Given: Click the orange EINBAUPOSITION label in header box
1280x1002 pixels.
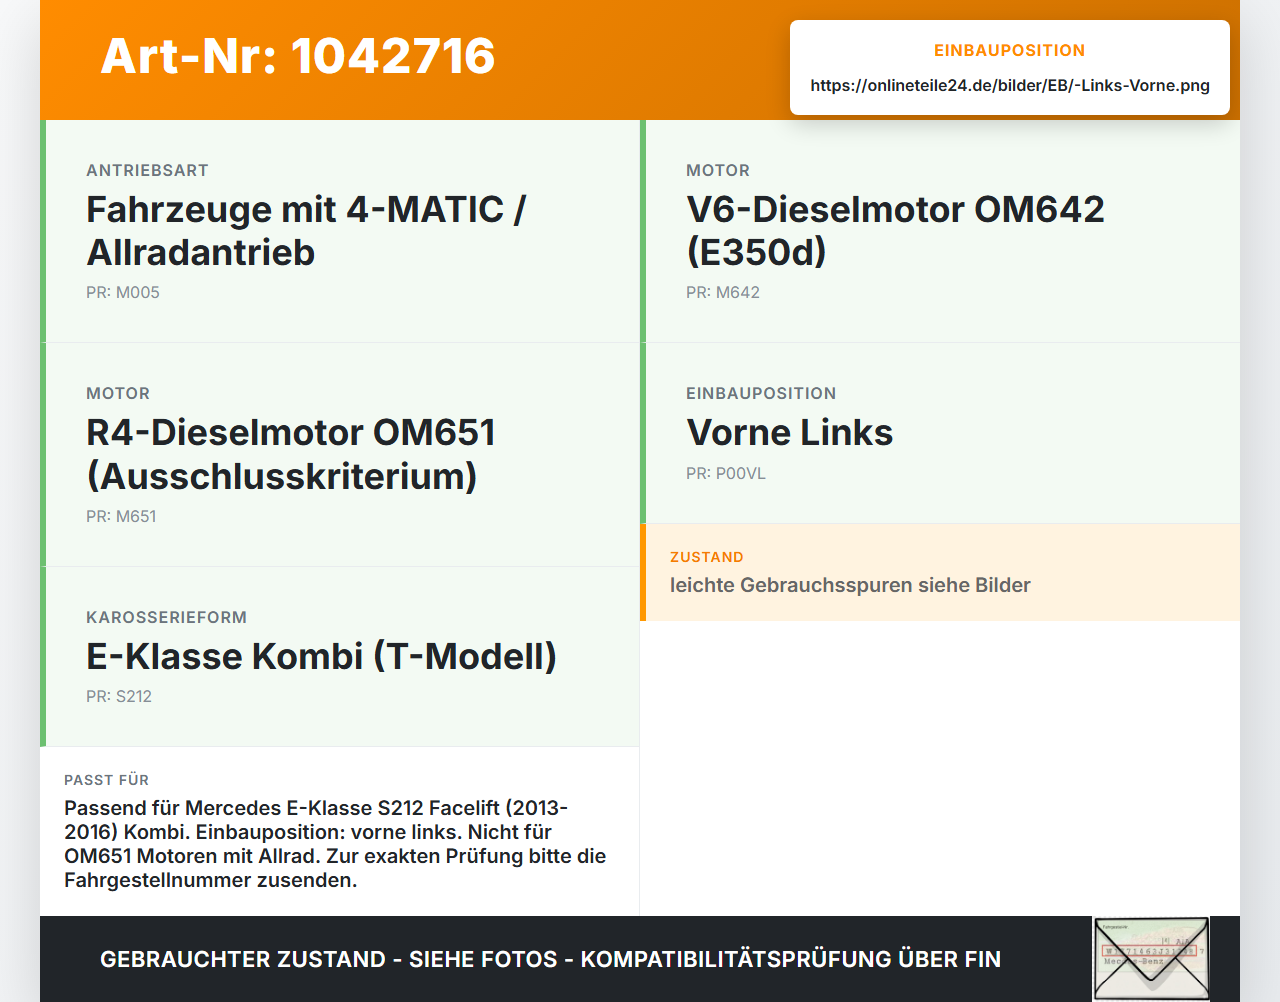Looking at the screenshot, I should pos(1009,50).
